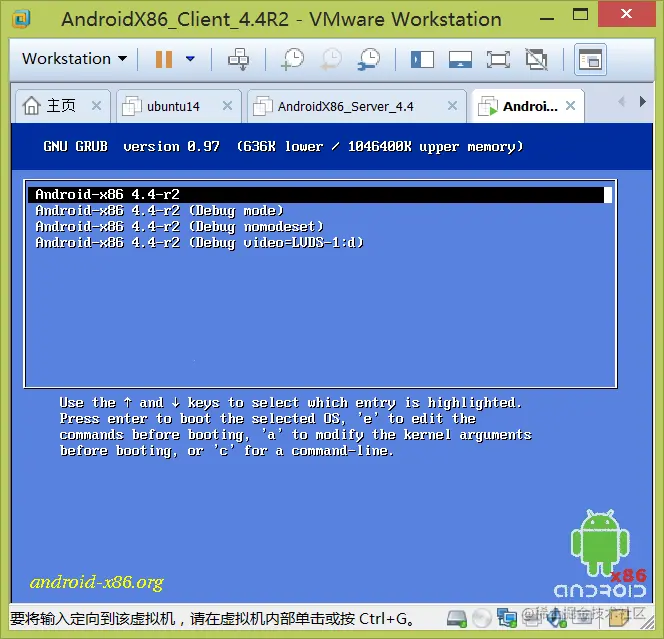
Task: Click the android-x86.org yellow text
Action: (x=97, y=582)
